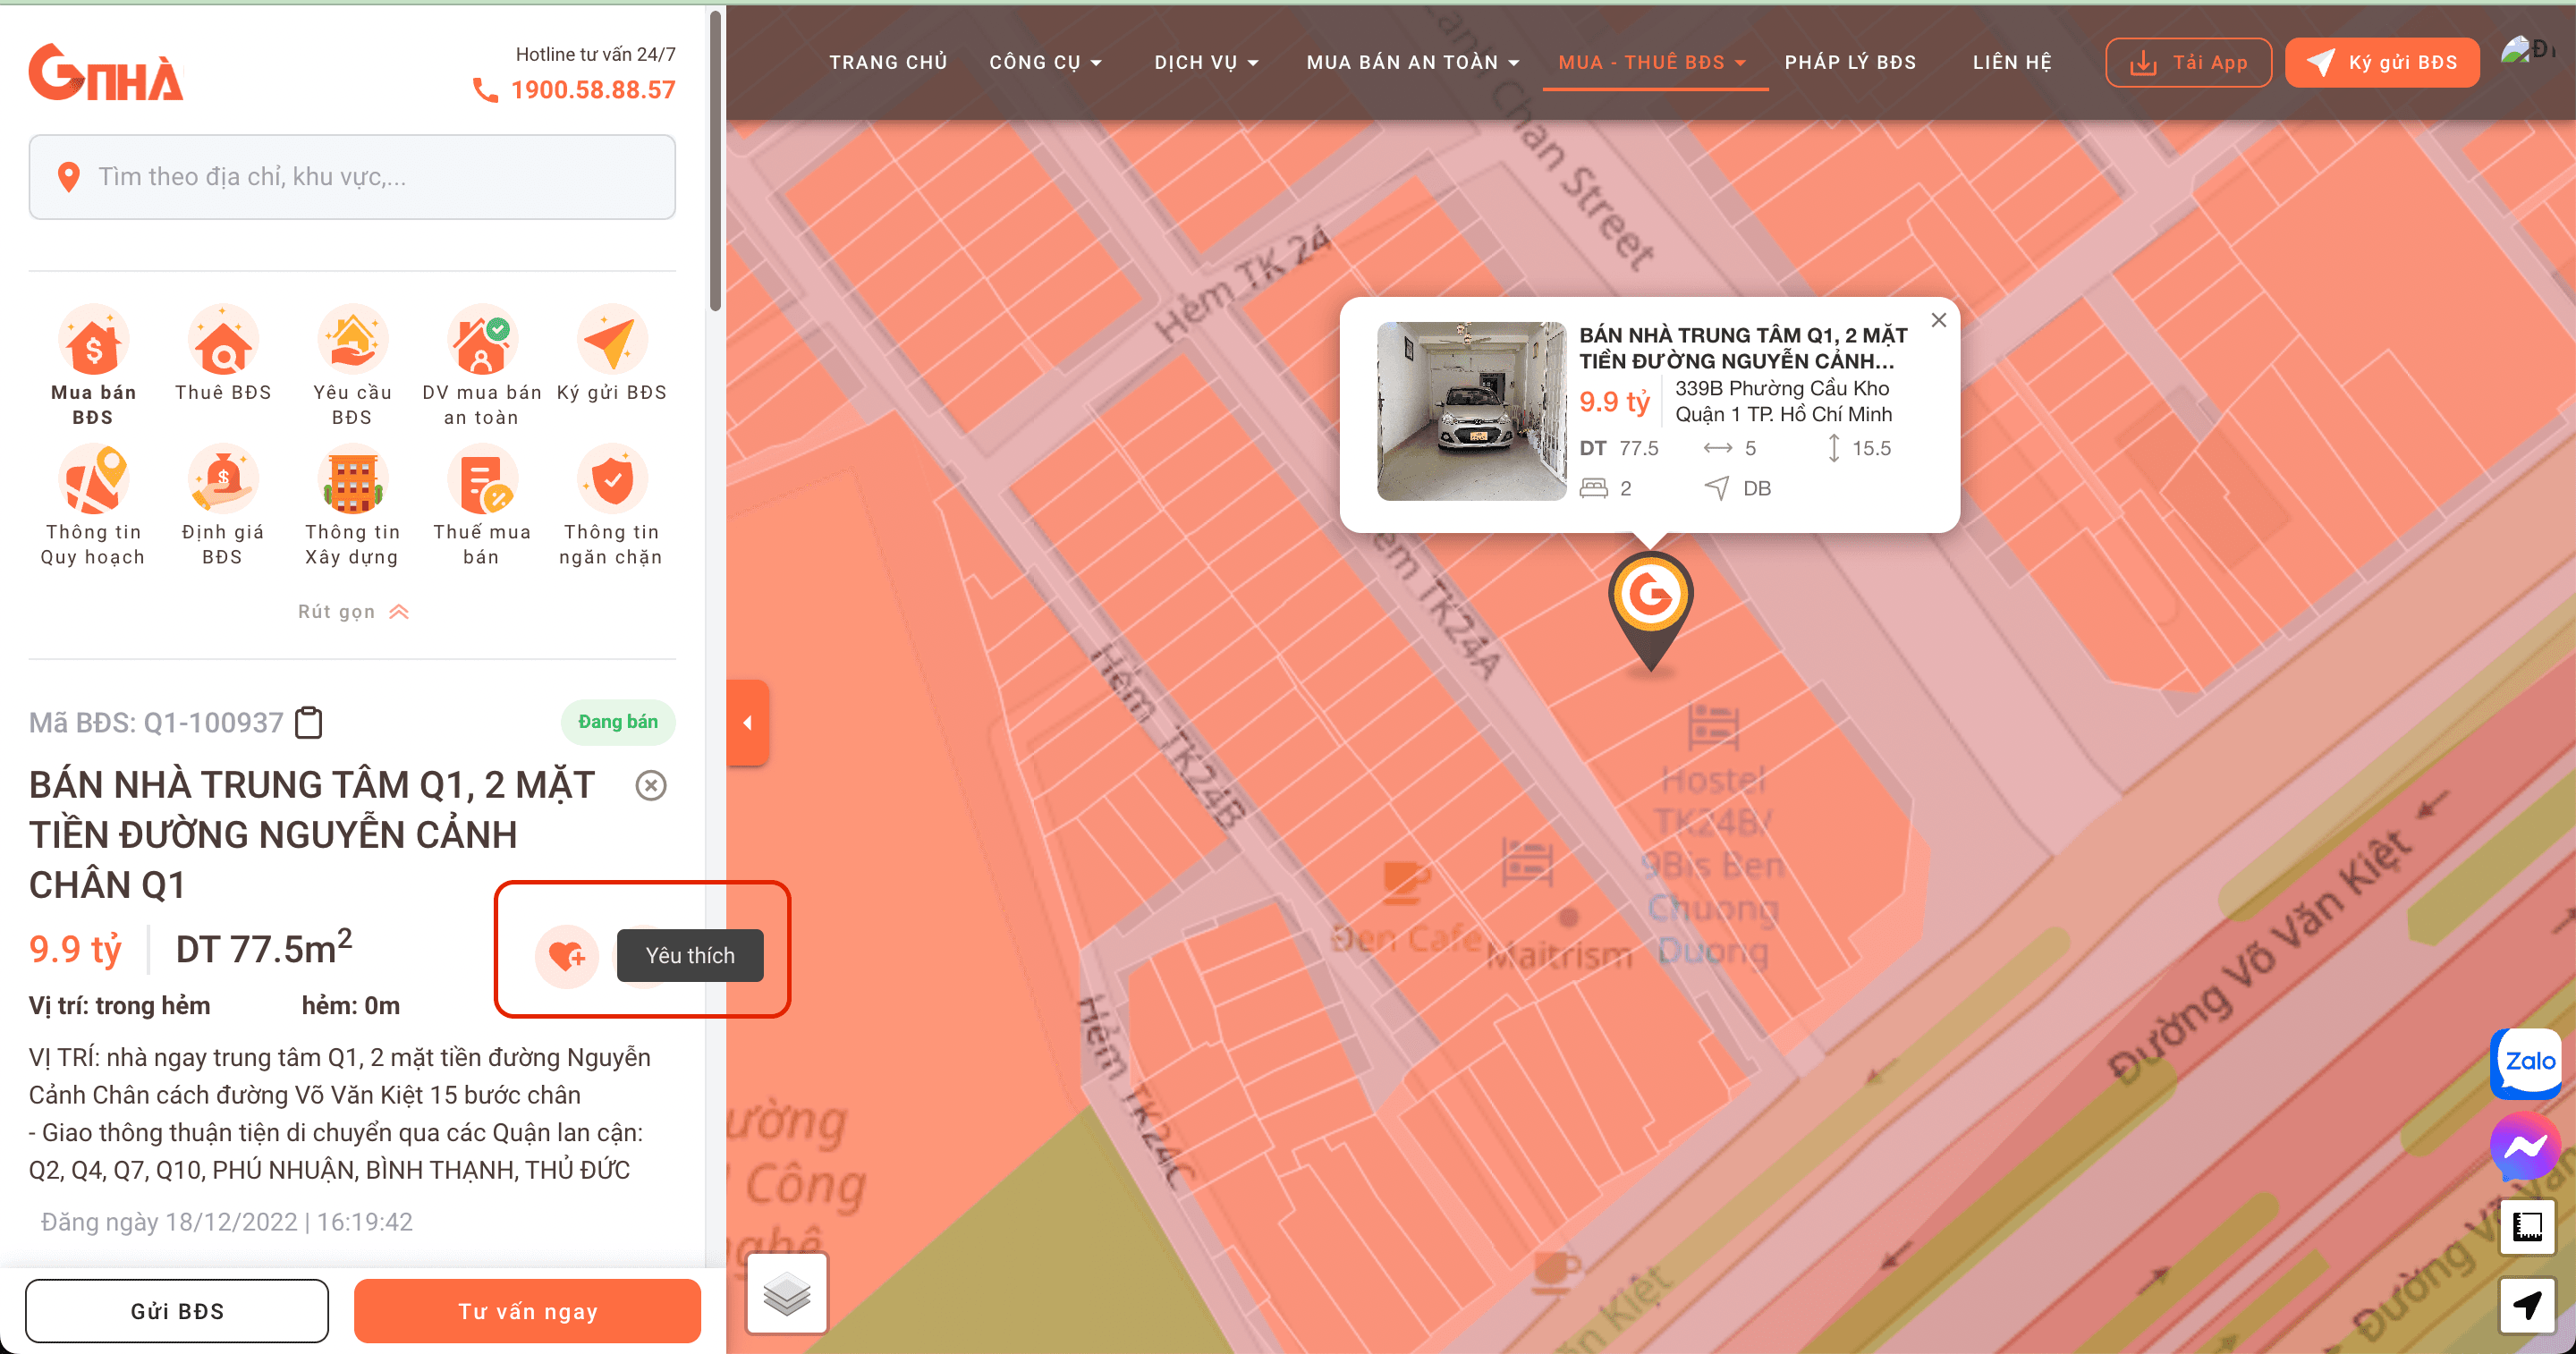The width and height of the screenshot is (2576, 1354).
Task: Click the Đen Cafe map label
Action: coord(1406,940)
